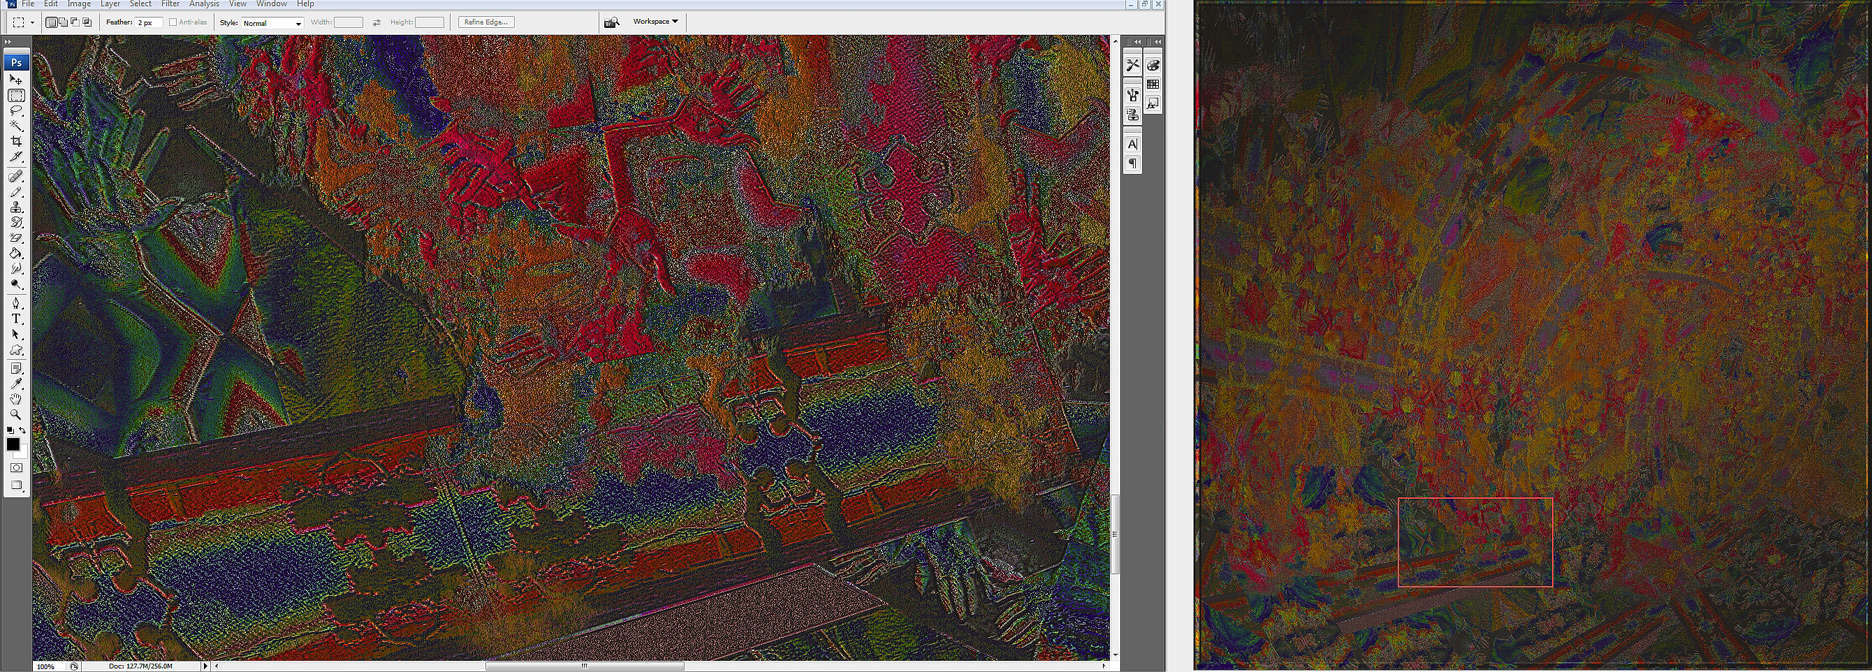Screen dimensions: 1872x672
Task: Select the Pen tool
Action: point(16,303)
